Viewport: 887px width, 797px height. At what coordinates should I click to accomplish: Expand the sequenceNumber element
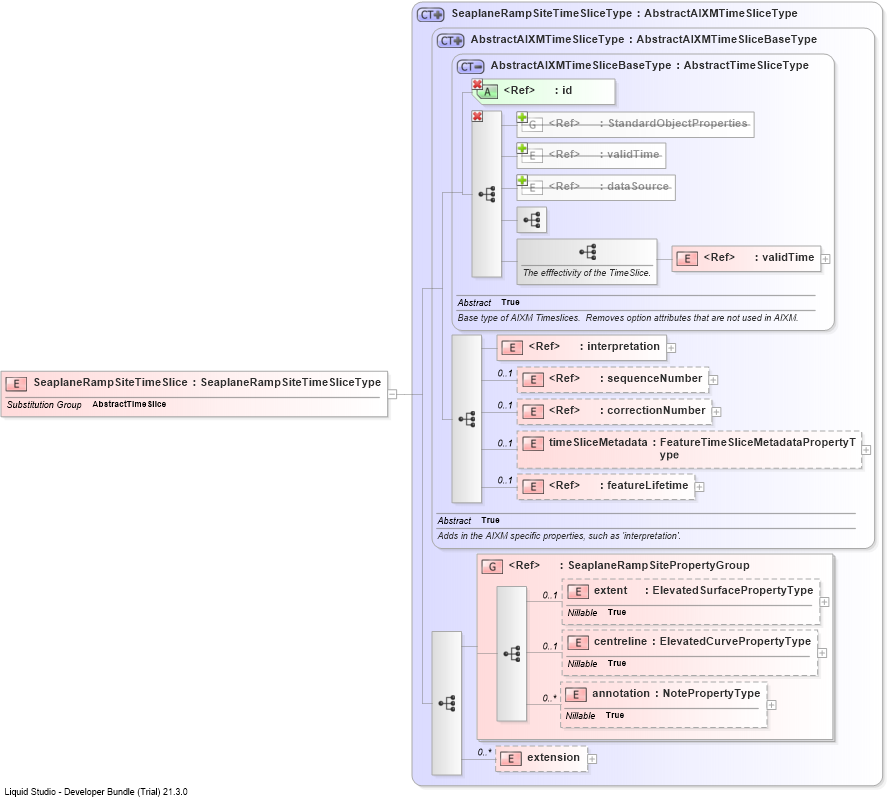(x=713, y=380)
